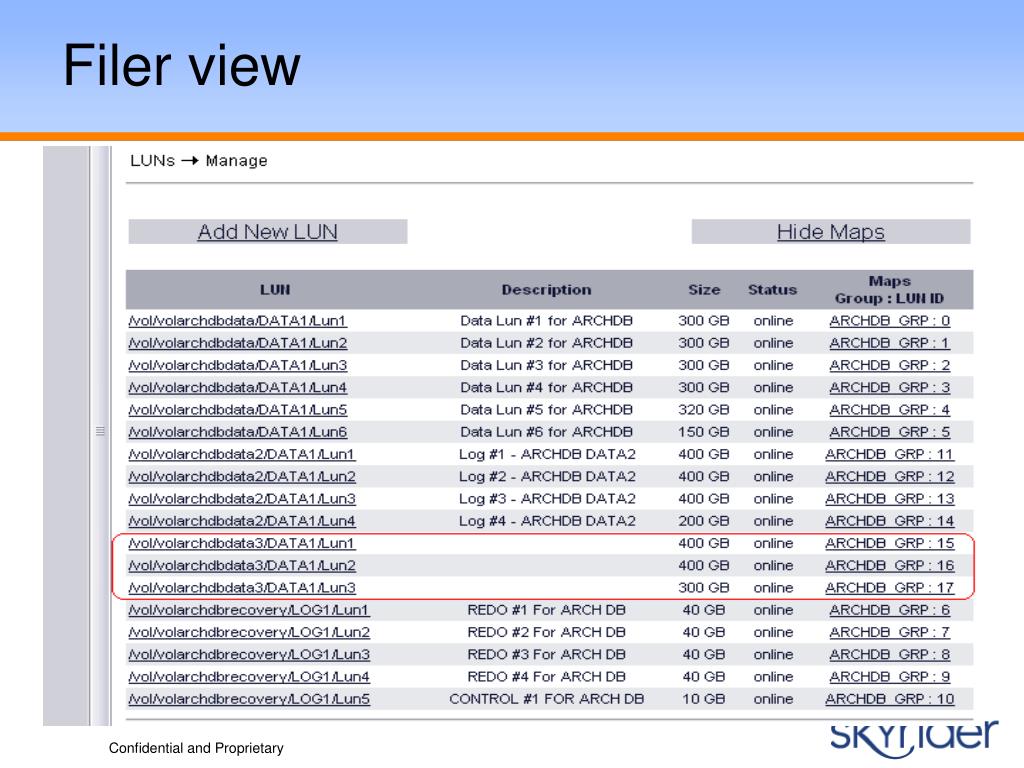The width and height of the screenshot is (1024, 768).
Task: Click the ARCHDB_GRP : 12 map link
Action: pos(889,476)
